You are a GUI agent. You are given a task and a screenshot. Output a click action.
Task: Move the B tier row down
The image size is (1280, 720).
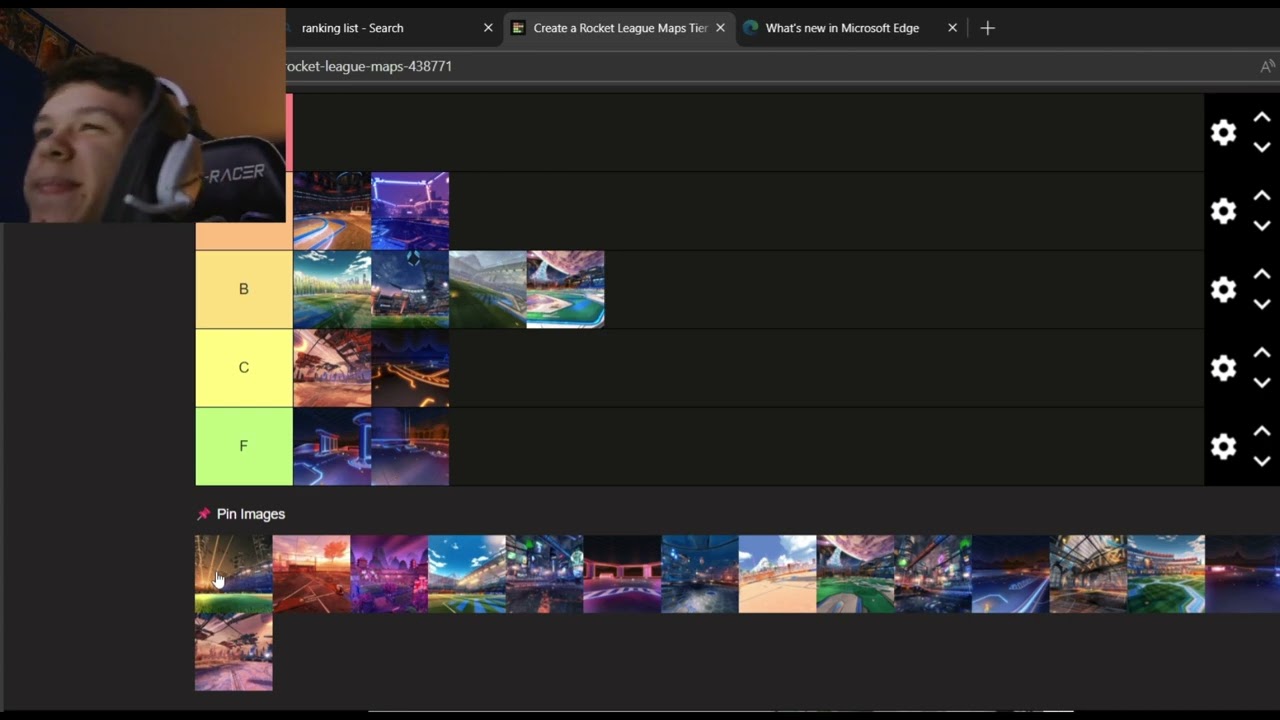point(1262,304)
